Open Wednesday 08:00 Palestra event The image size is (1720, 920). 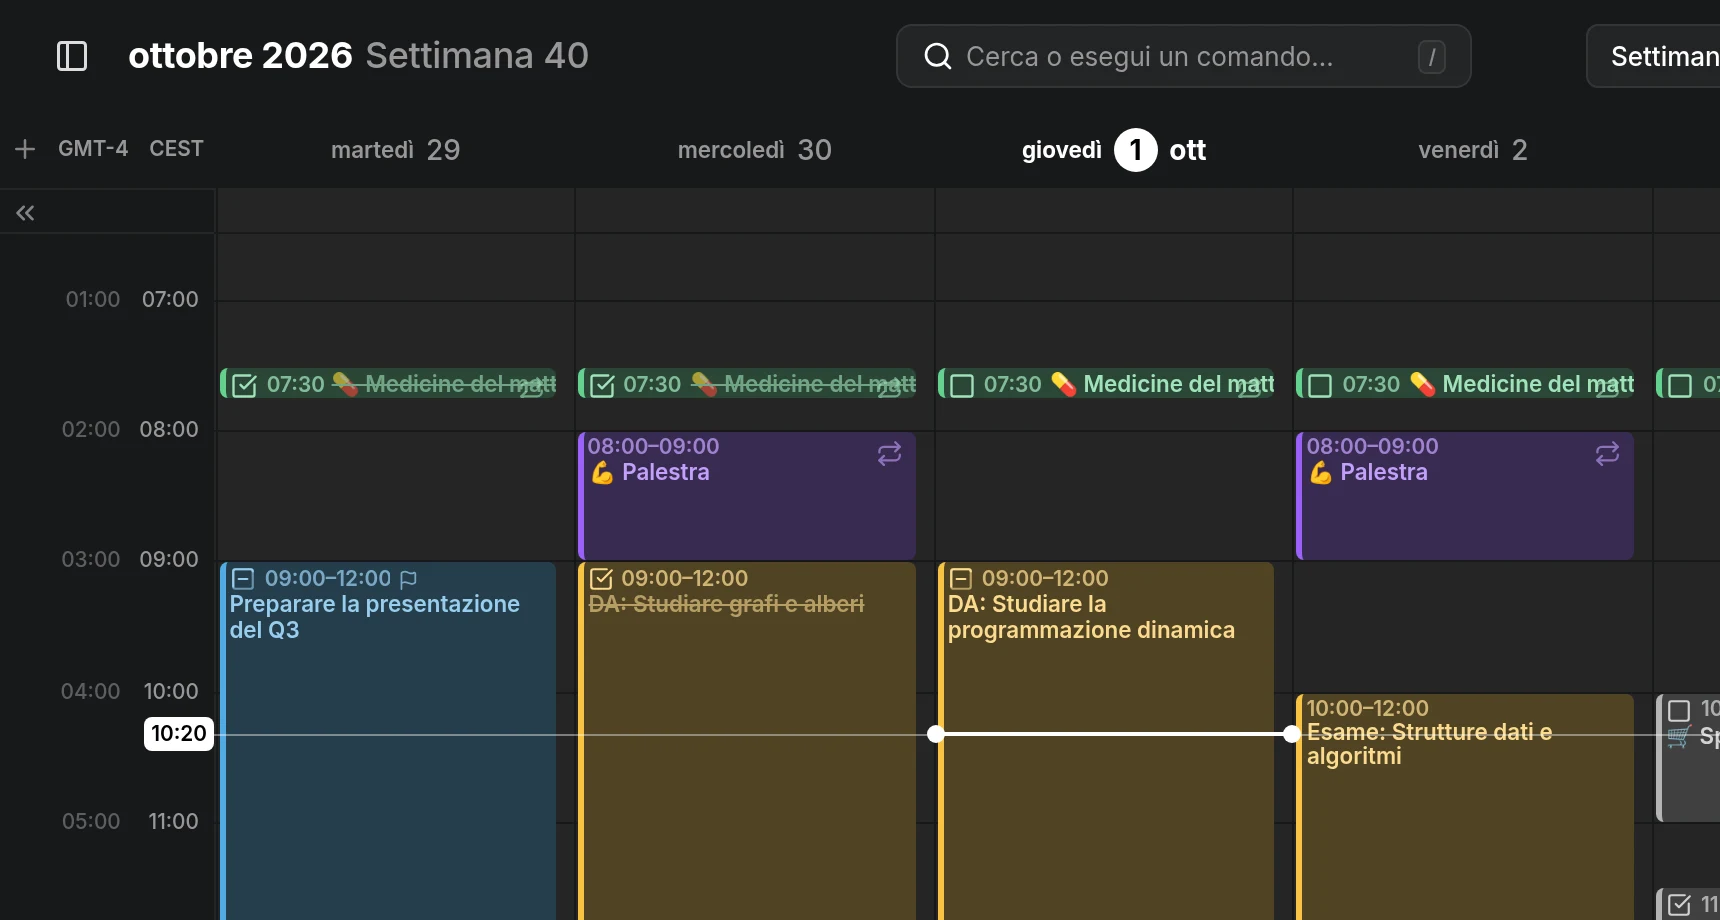[747, 495]
